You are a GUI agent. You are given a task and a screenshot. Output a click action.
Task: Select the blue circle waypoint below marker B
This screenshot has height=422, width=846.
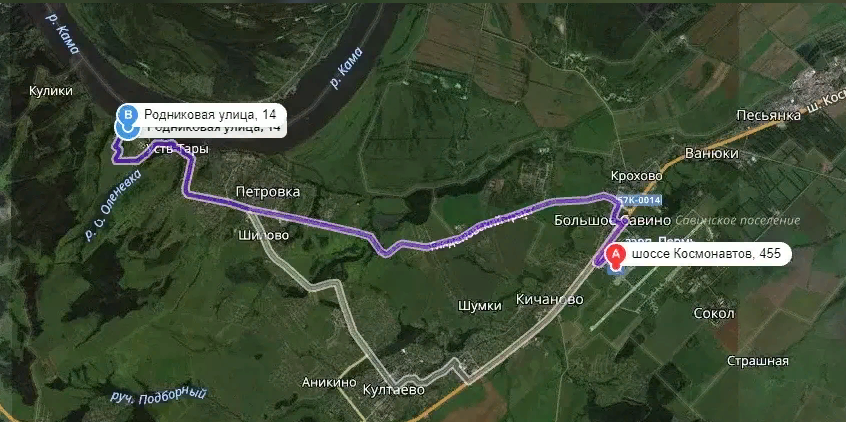(125, 130)
